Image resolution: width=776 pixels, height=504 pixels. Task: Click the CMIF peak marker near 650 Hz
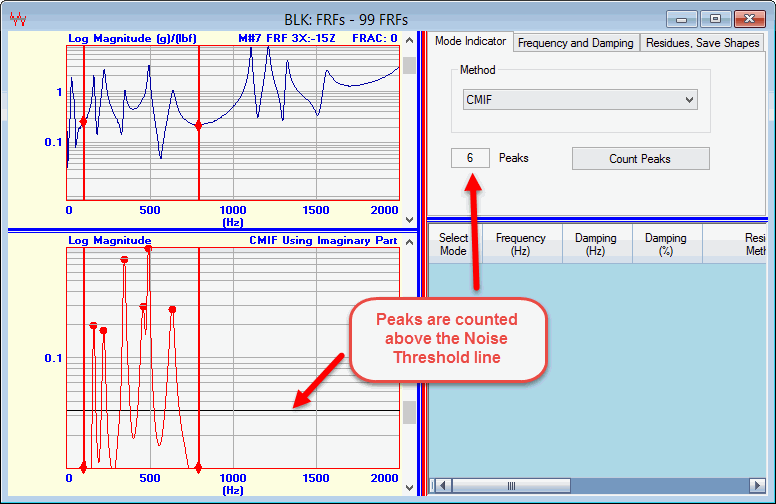coord(172,309)
